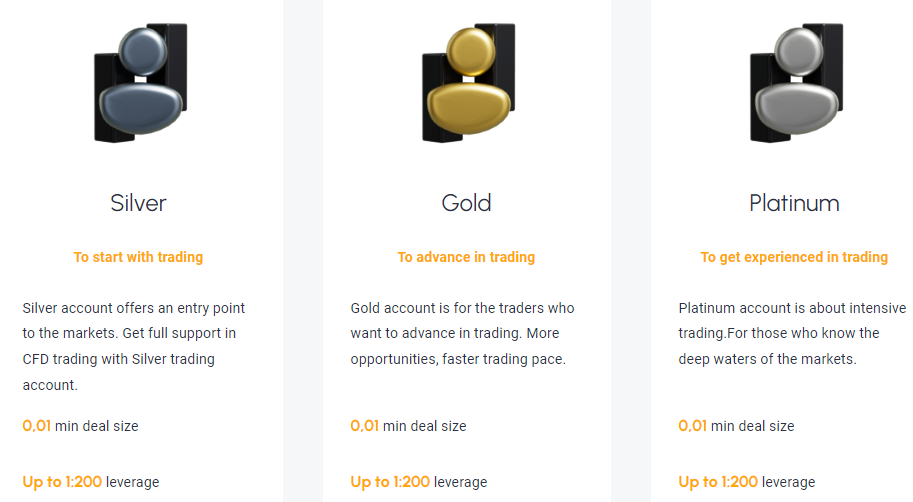This screenshot has width=913, height=502.
Task: Click "To advance in trading" tagline
Action: pos(466,257)
